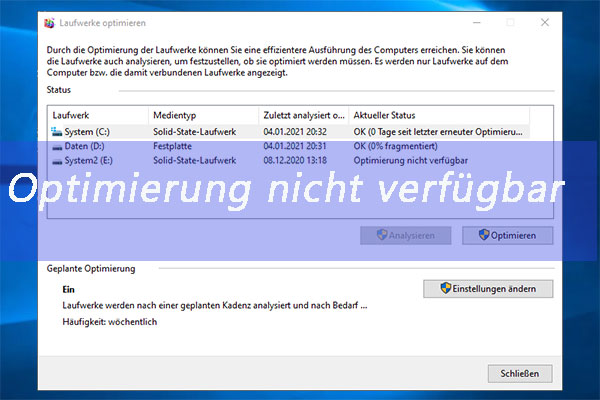Screen dimensions: 600x400
Task: Minimize the Laufwerke optimieren window
Action: pyautogui.click(x=476, y=23)
